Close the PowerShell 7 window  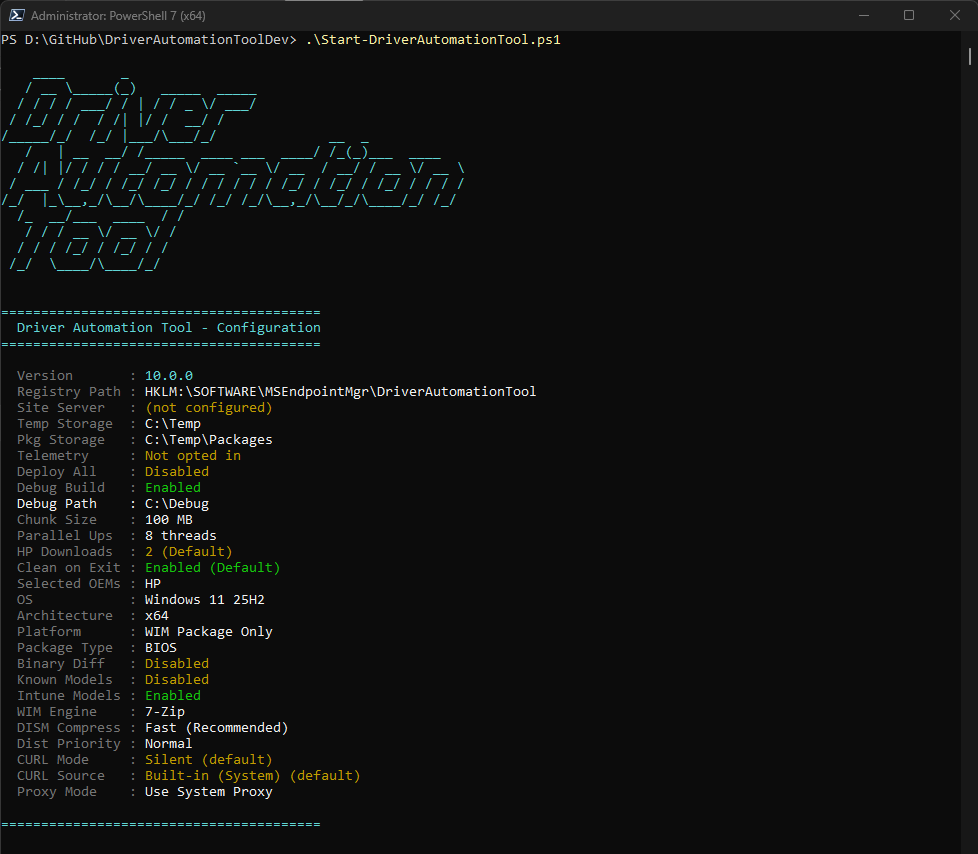pos(954,16)
